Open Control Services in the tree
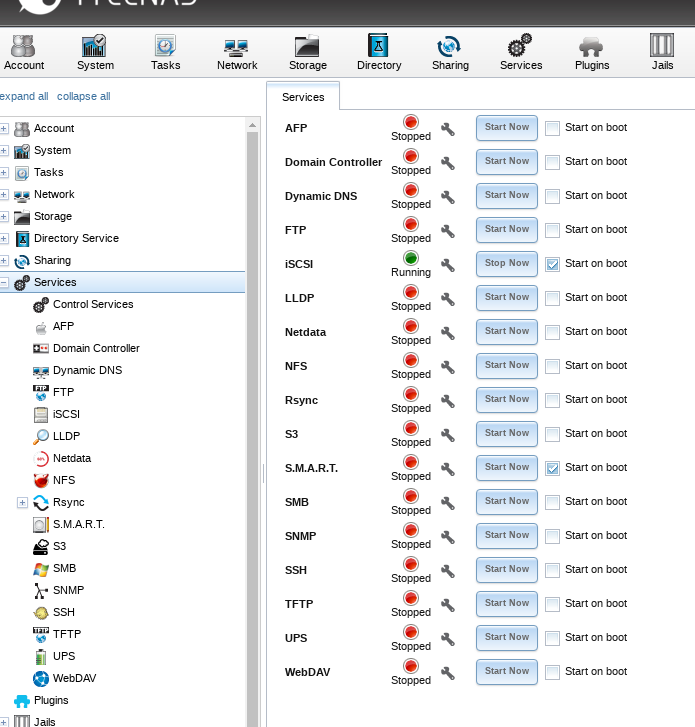695x727 pixels. [x=93, y=304]
